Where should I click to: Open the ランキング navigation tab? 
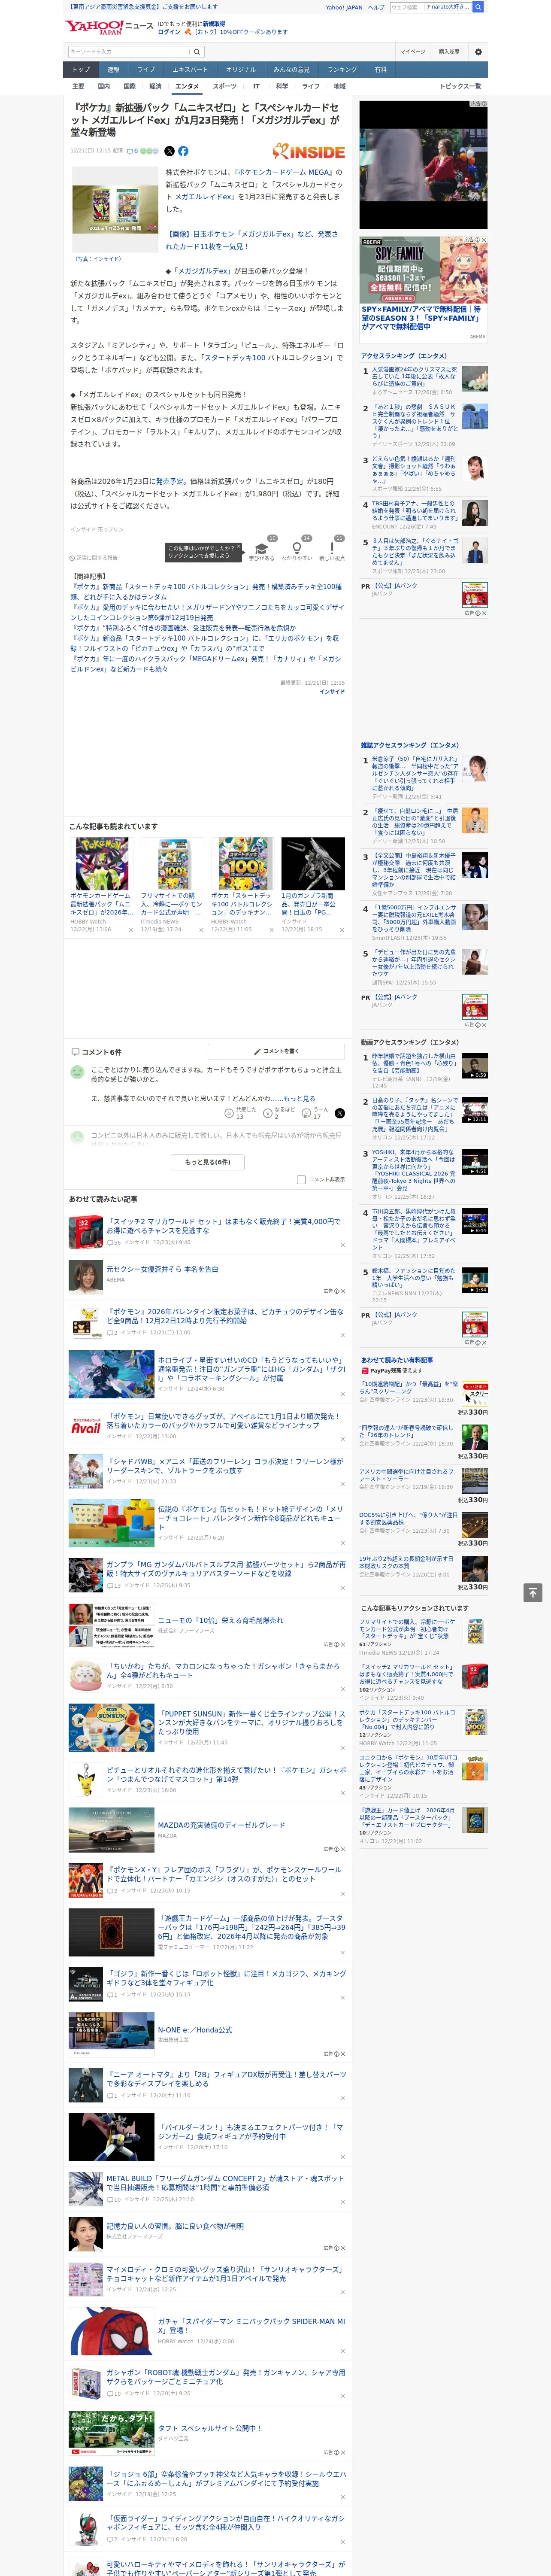coord(343,70)
